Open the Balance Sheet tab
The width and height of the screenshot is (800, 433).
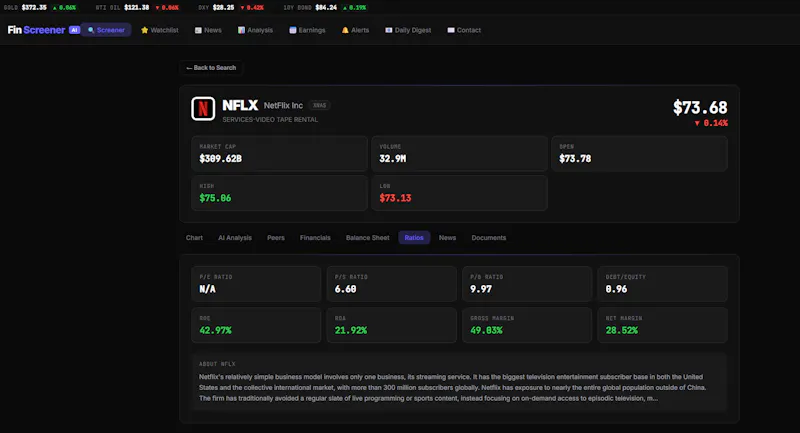pyautogui.click(x=367, y=238)
